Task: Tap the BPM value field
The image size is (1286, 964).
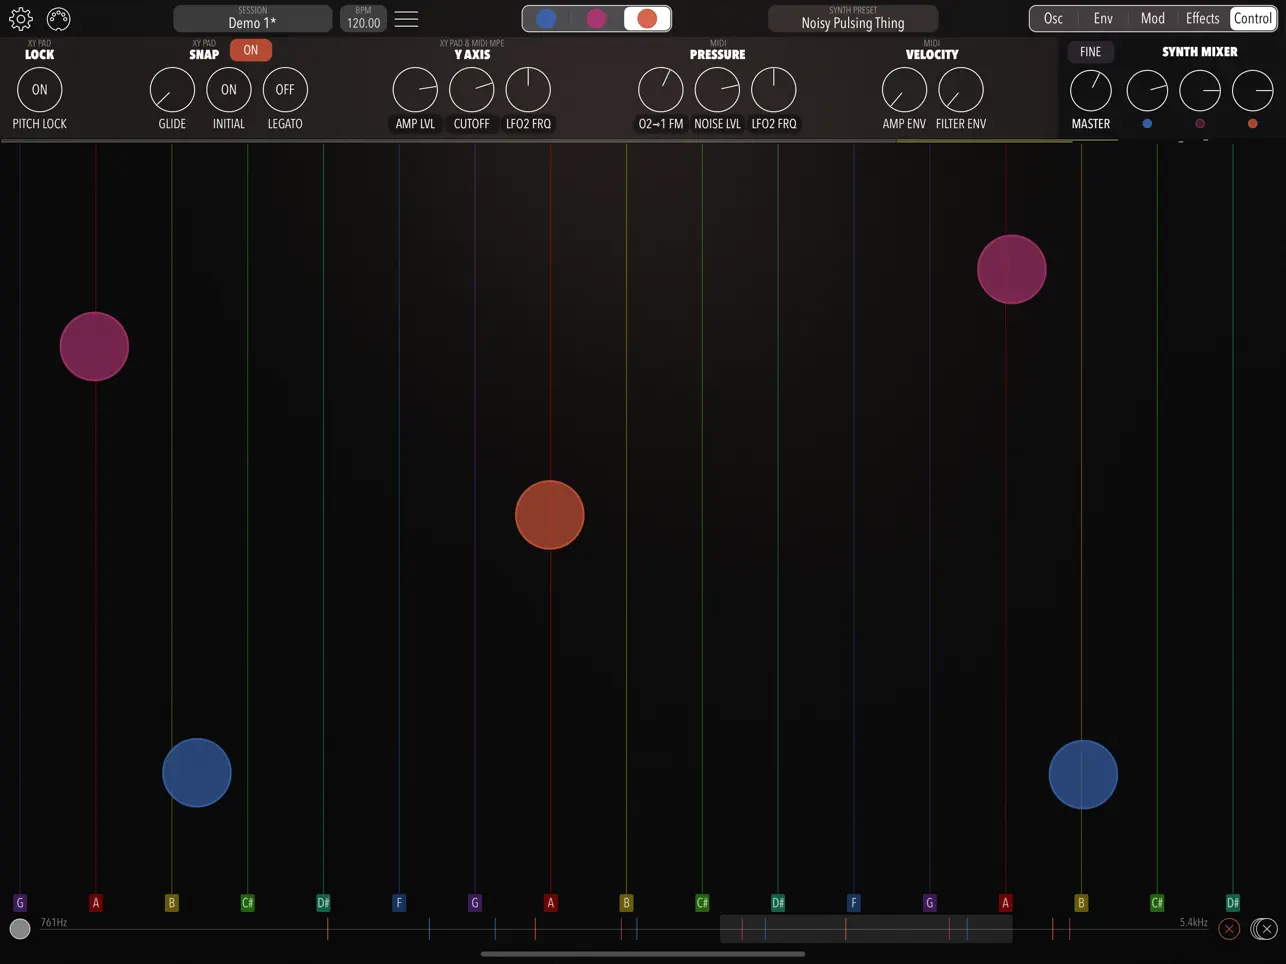Action: pos(362,18)
